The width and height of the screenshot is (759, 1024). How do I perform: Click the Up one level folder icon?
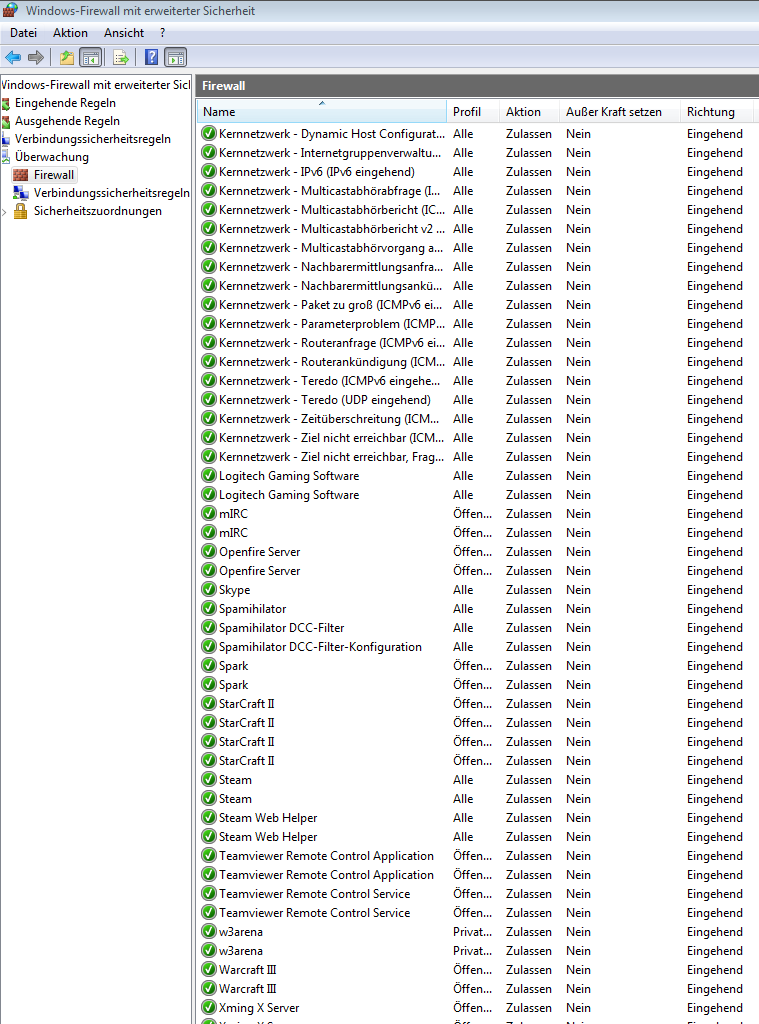(67, 57)
